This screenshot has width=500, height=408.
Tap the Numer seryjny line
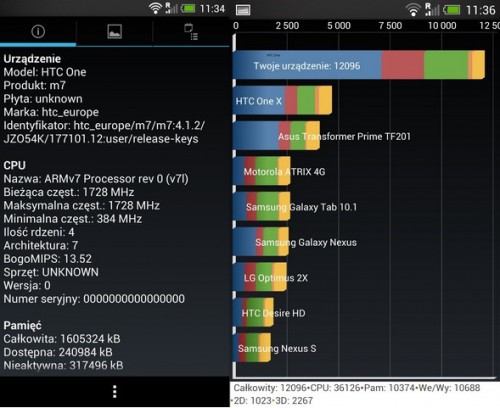pos(94,299)
